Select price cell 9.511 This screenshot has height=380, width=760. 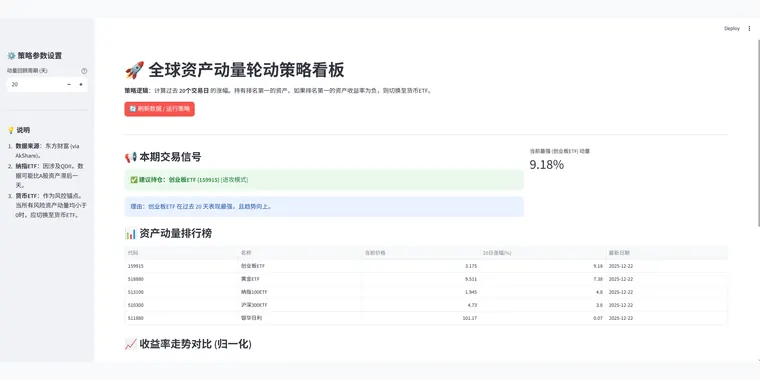pyautogui.click(x=421, y=279)
